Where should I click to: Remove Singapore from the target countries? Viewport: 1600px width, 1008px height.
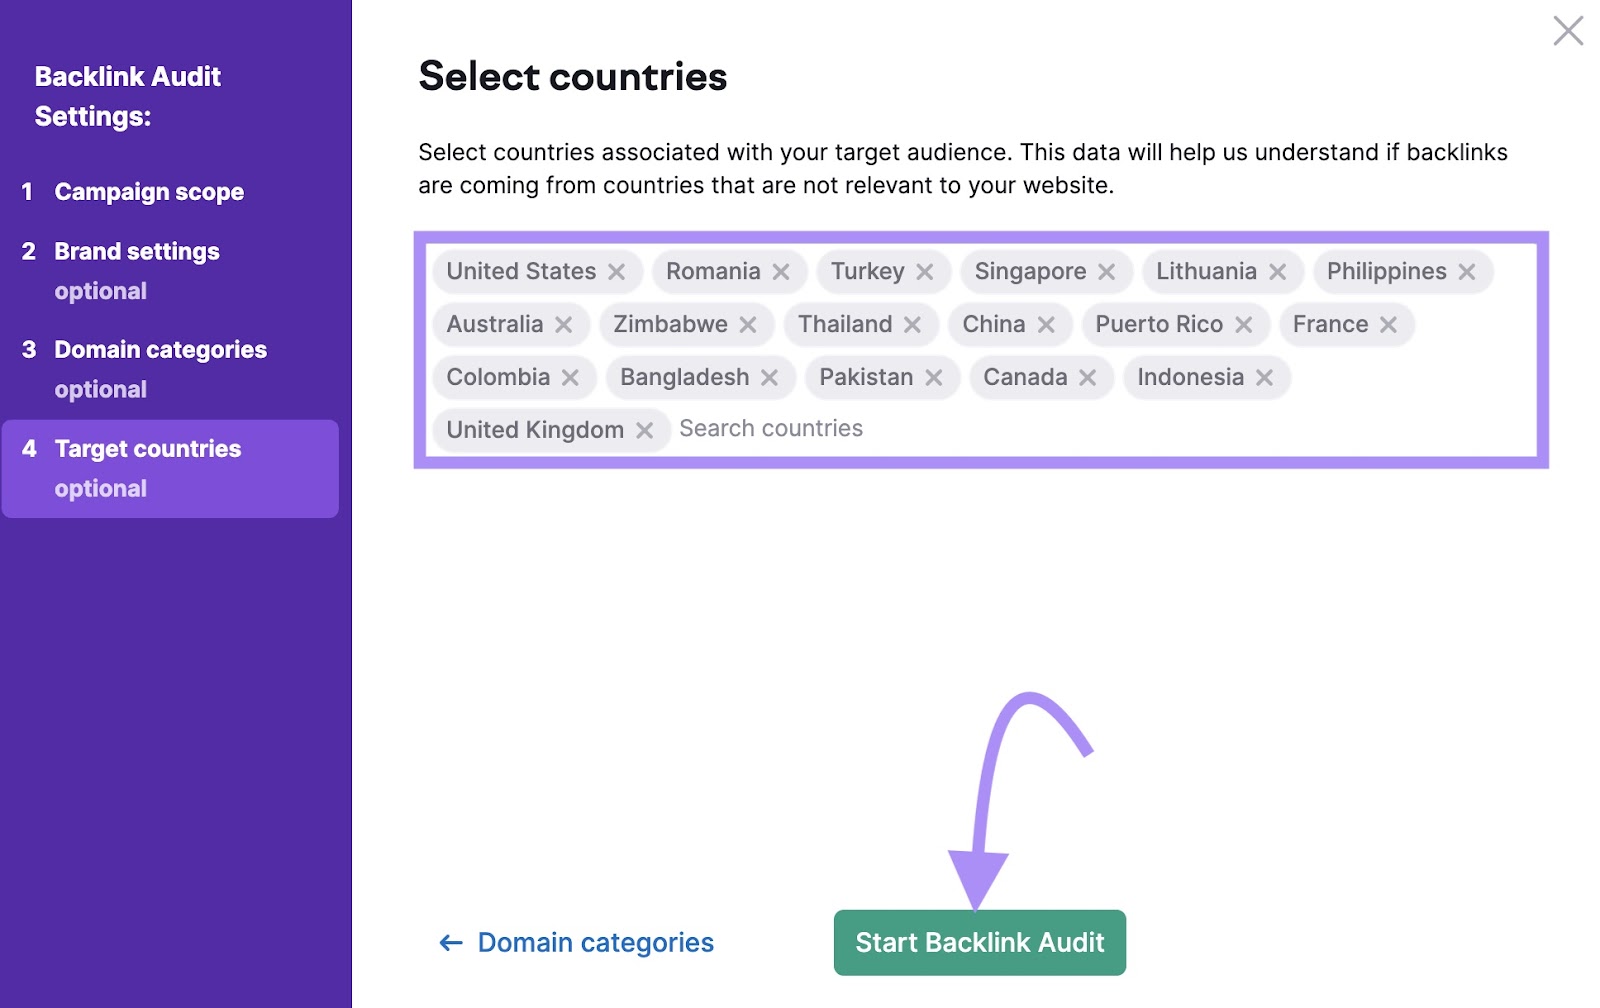click(1107, 271)
